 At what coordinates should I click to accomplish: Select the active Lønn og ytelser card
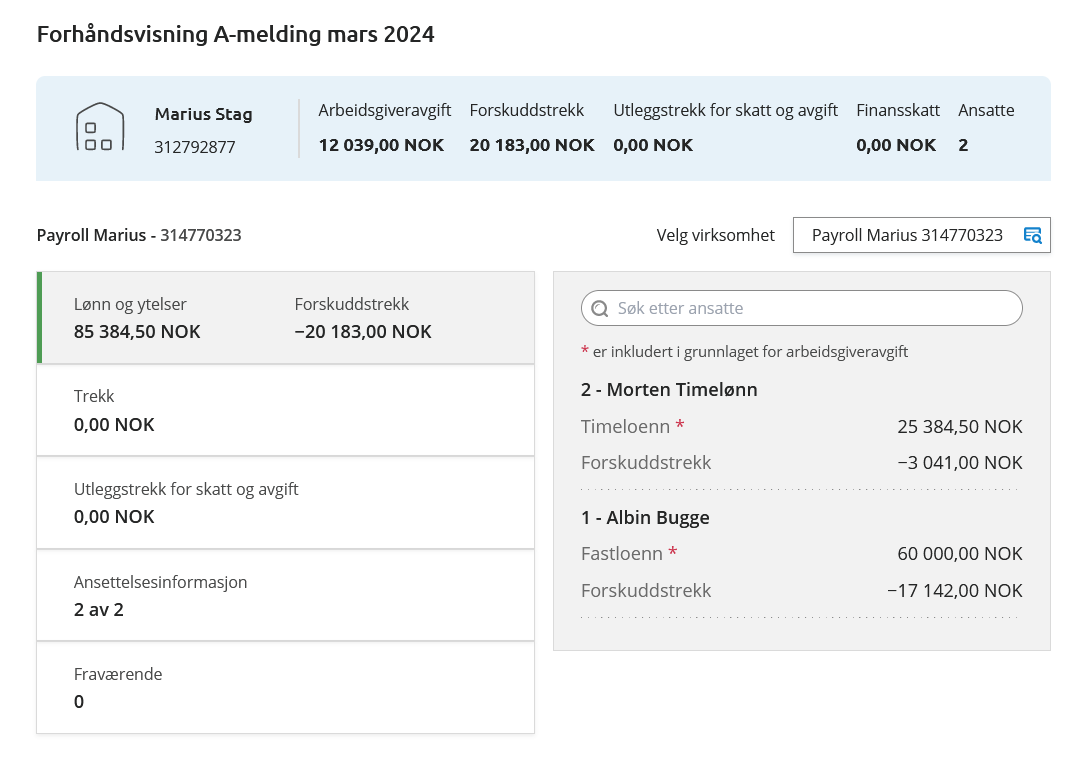[x=285, y=317]
